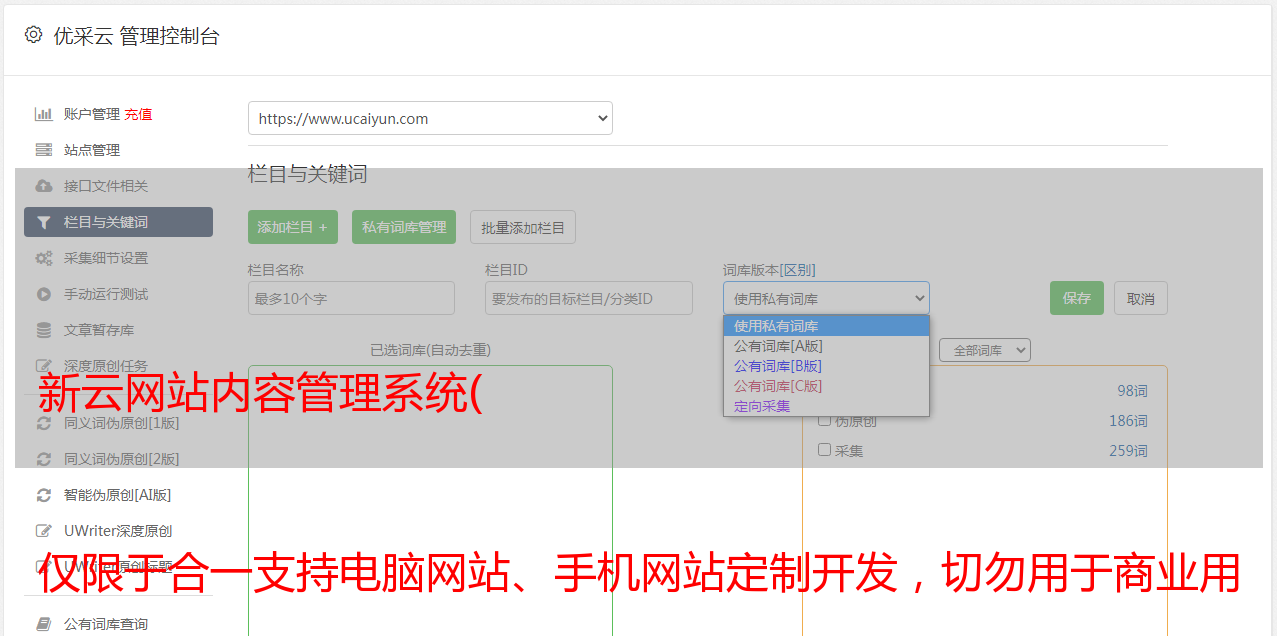Click the filter icon beside sidebar 栏目与关键词
Image resolution: width=1277 pixels, height=636 pixels.
[43, 222]
